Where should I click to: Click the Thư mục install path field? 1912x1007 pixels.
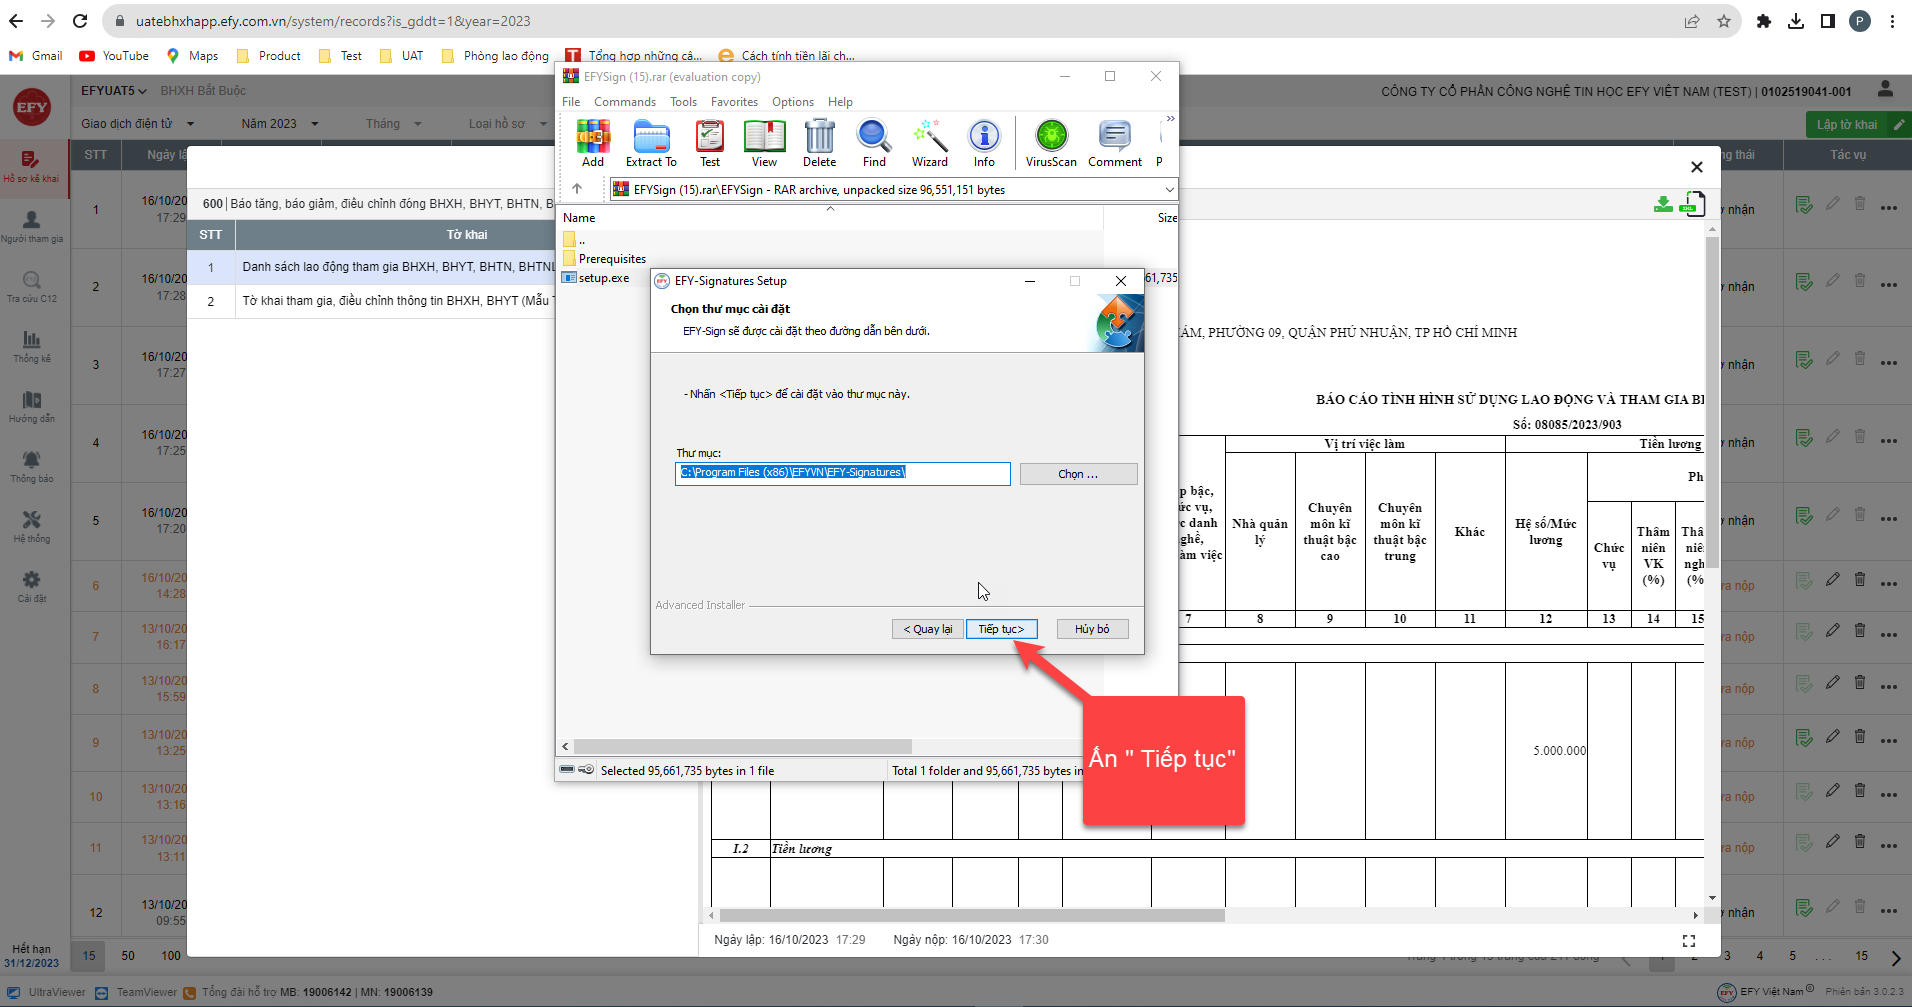(x=842, y=473)
